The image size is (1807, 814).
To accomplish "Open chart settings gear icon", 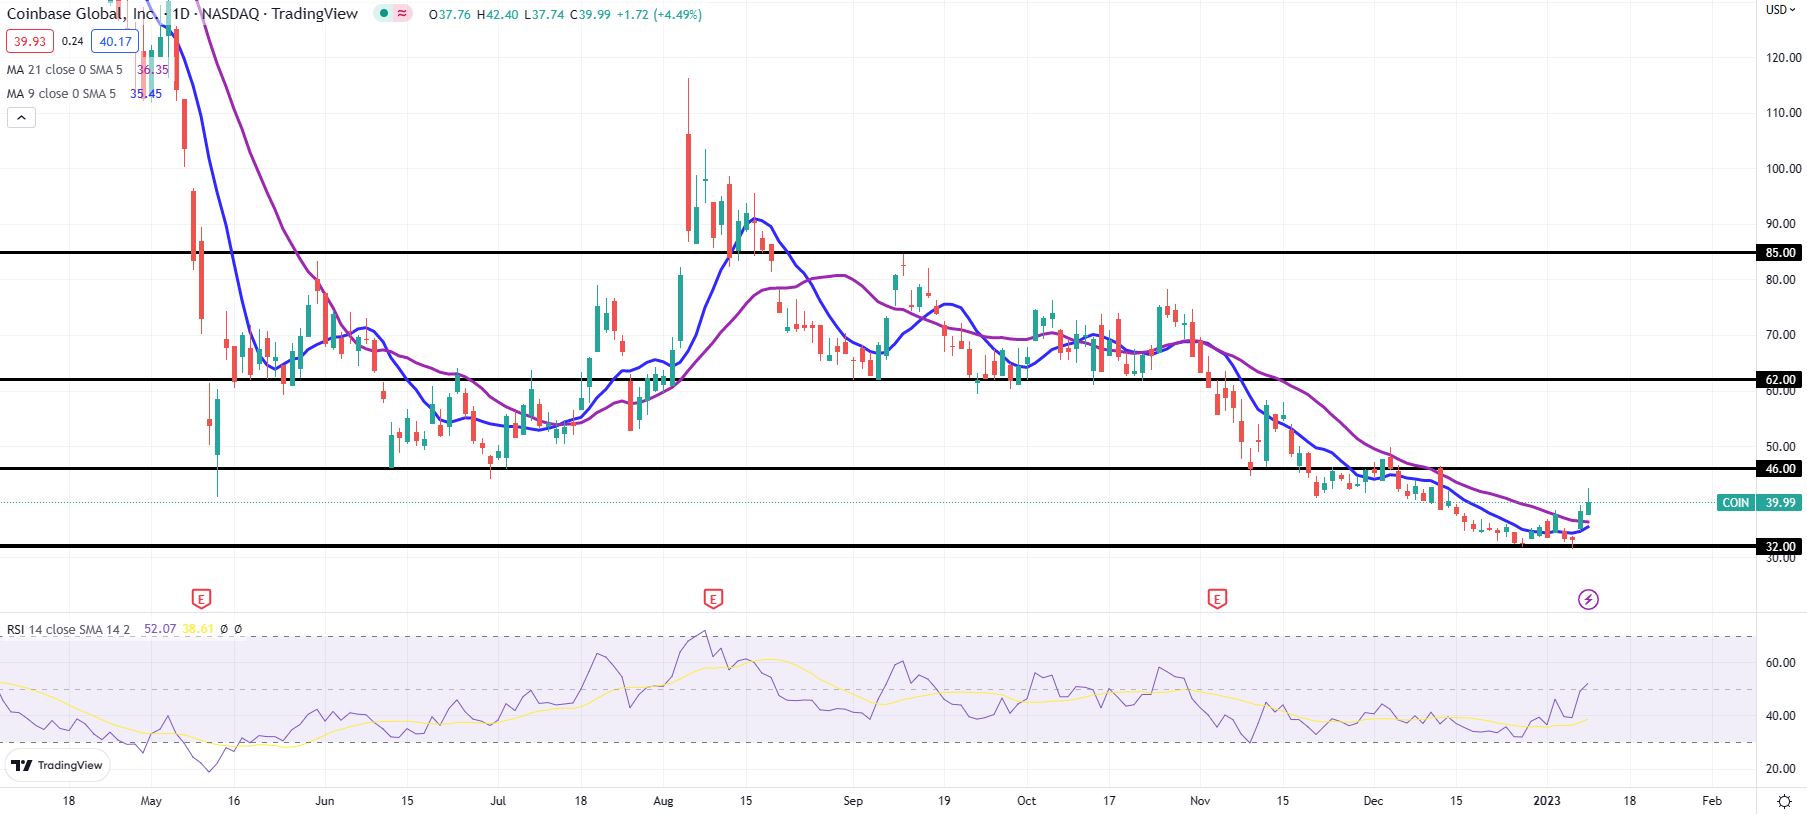I will (1784, 801).
